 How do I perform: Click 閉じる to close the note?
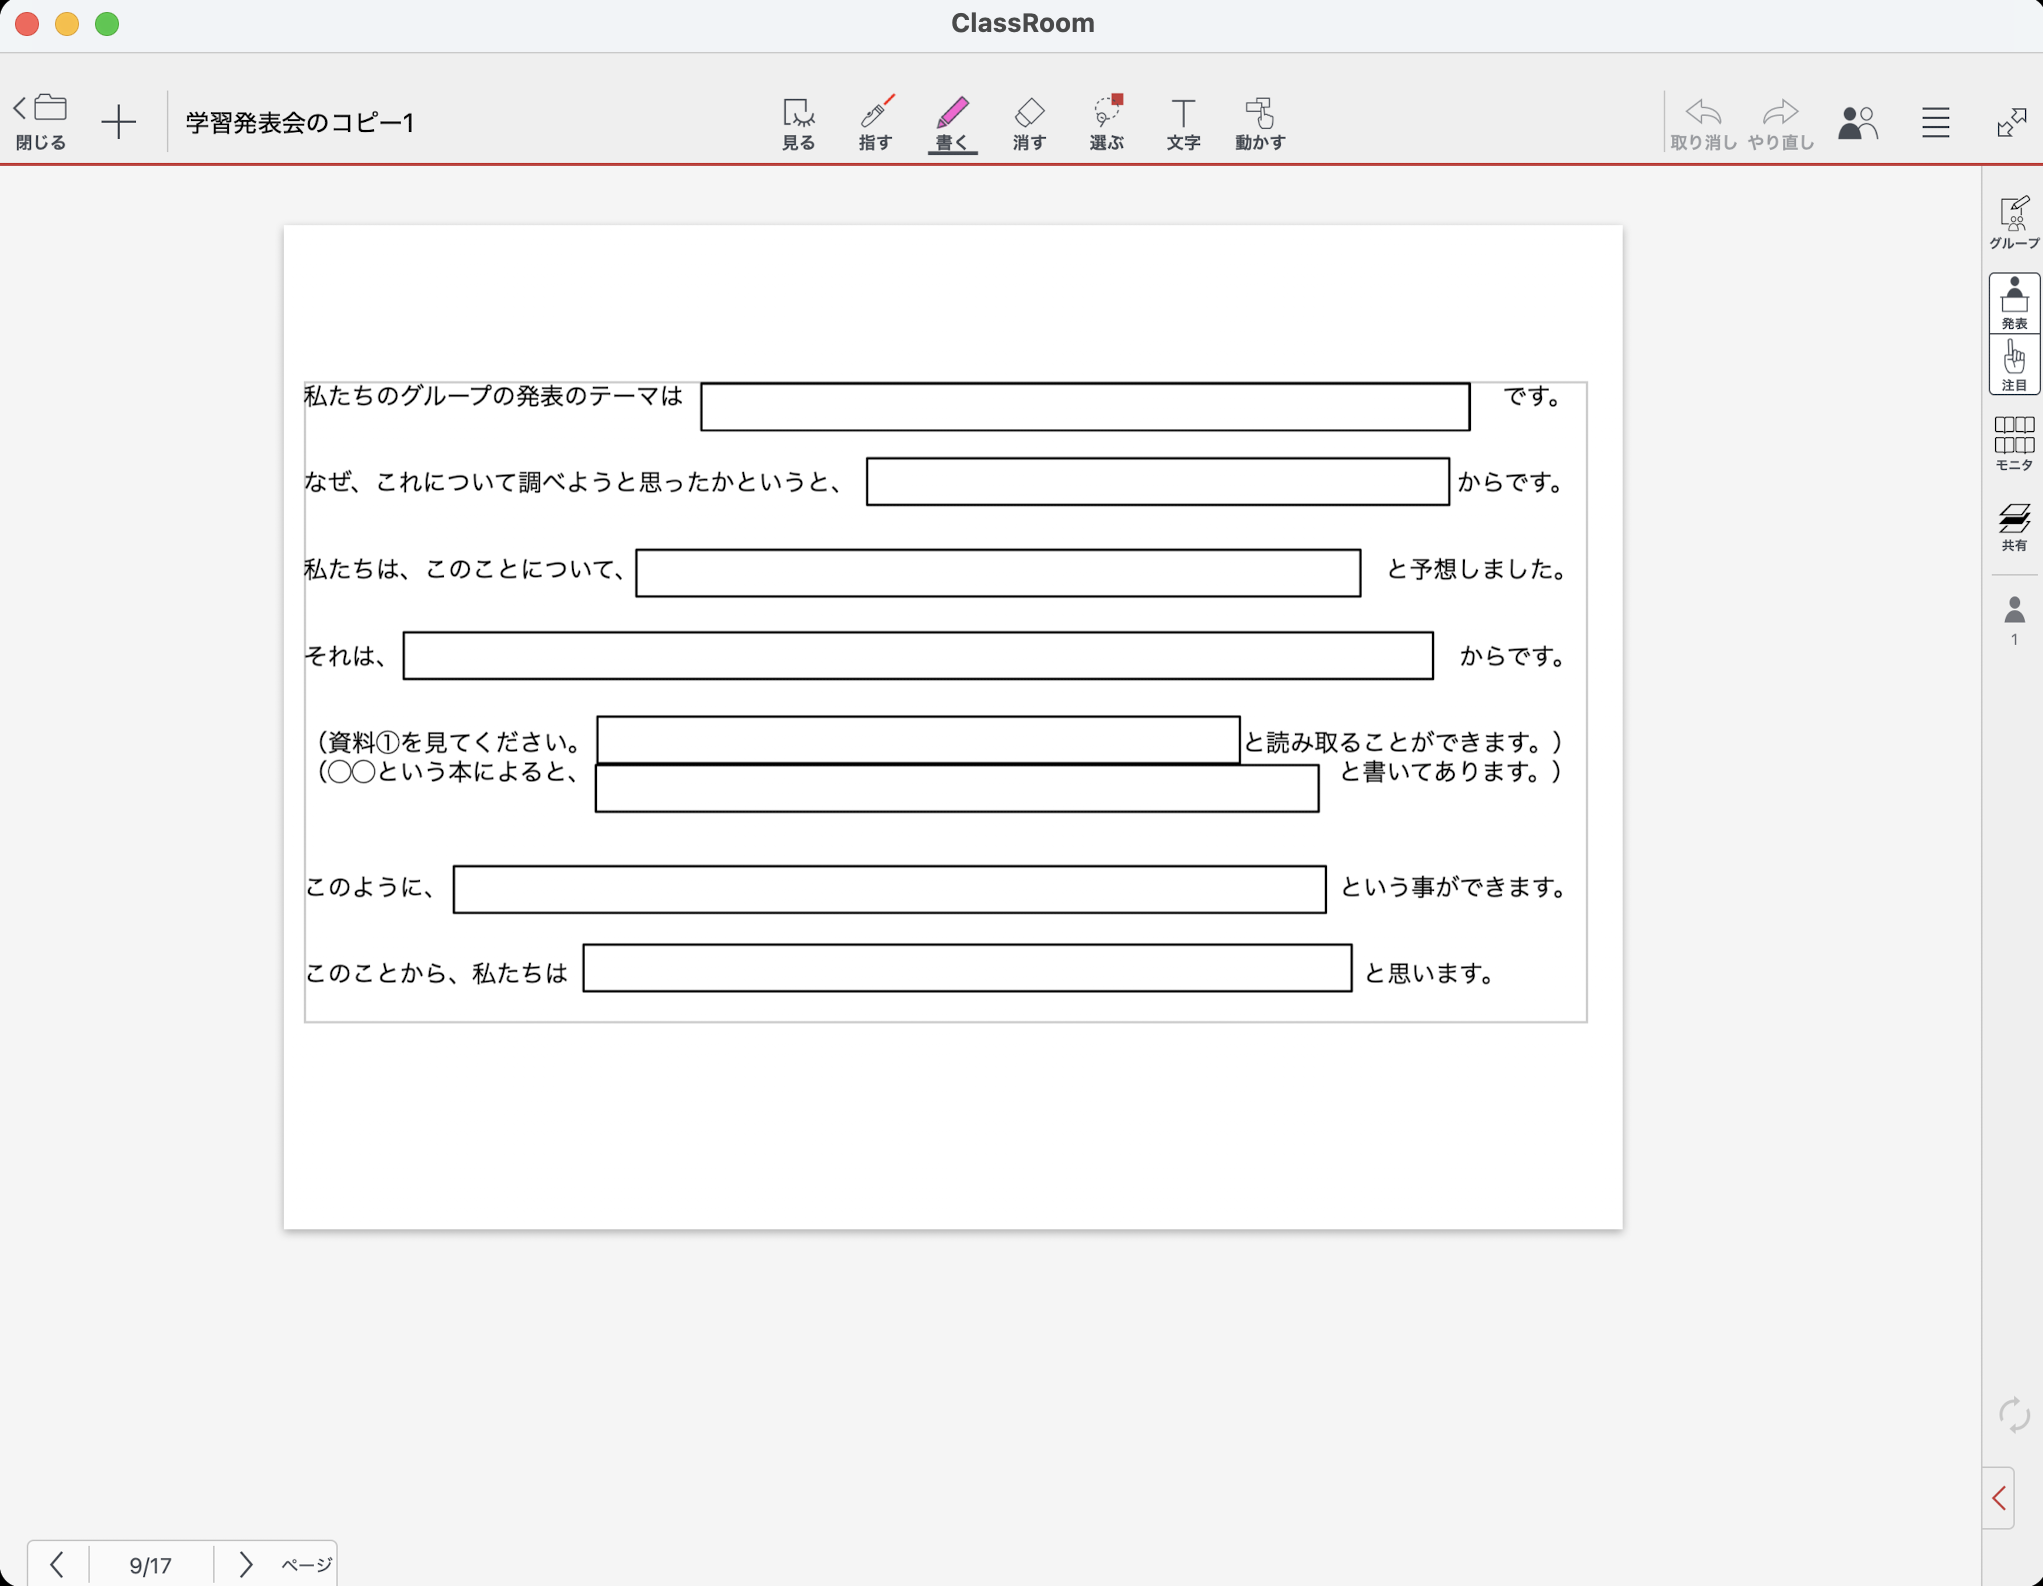pyautogui.click(x=41, y=122)
